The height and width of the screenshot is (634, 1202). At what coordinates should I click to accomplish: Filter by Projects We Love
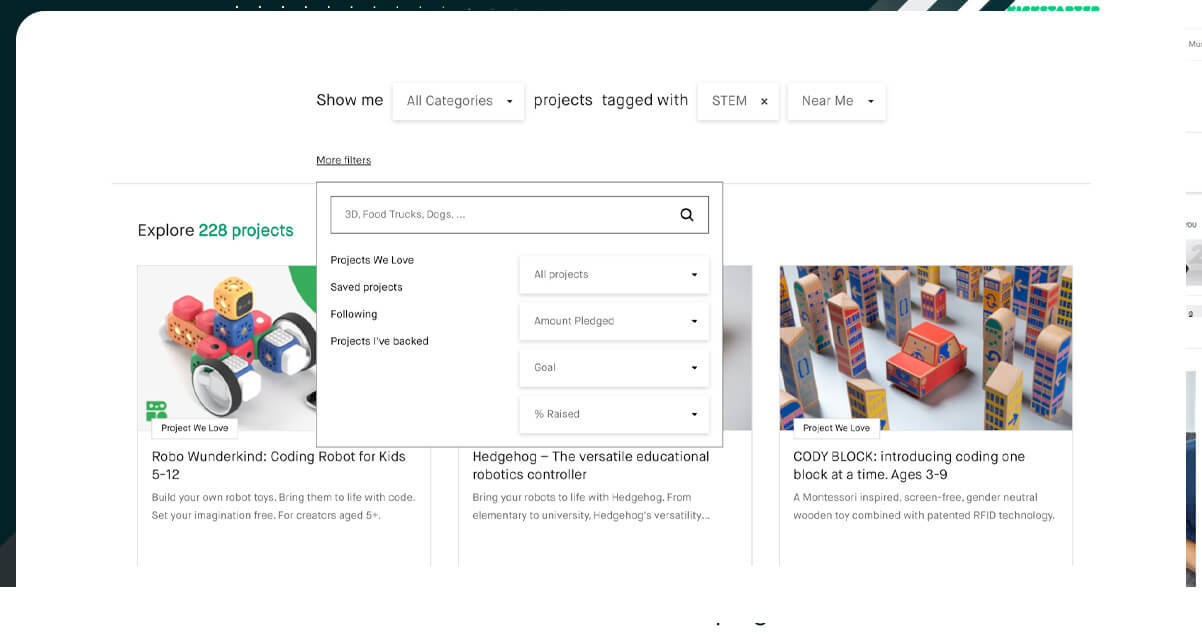tap(372, 260)
